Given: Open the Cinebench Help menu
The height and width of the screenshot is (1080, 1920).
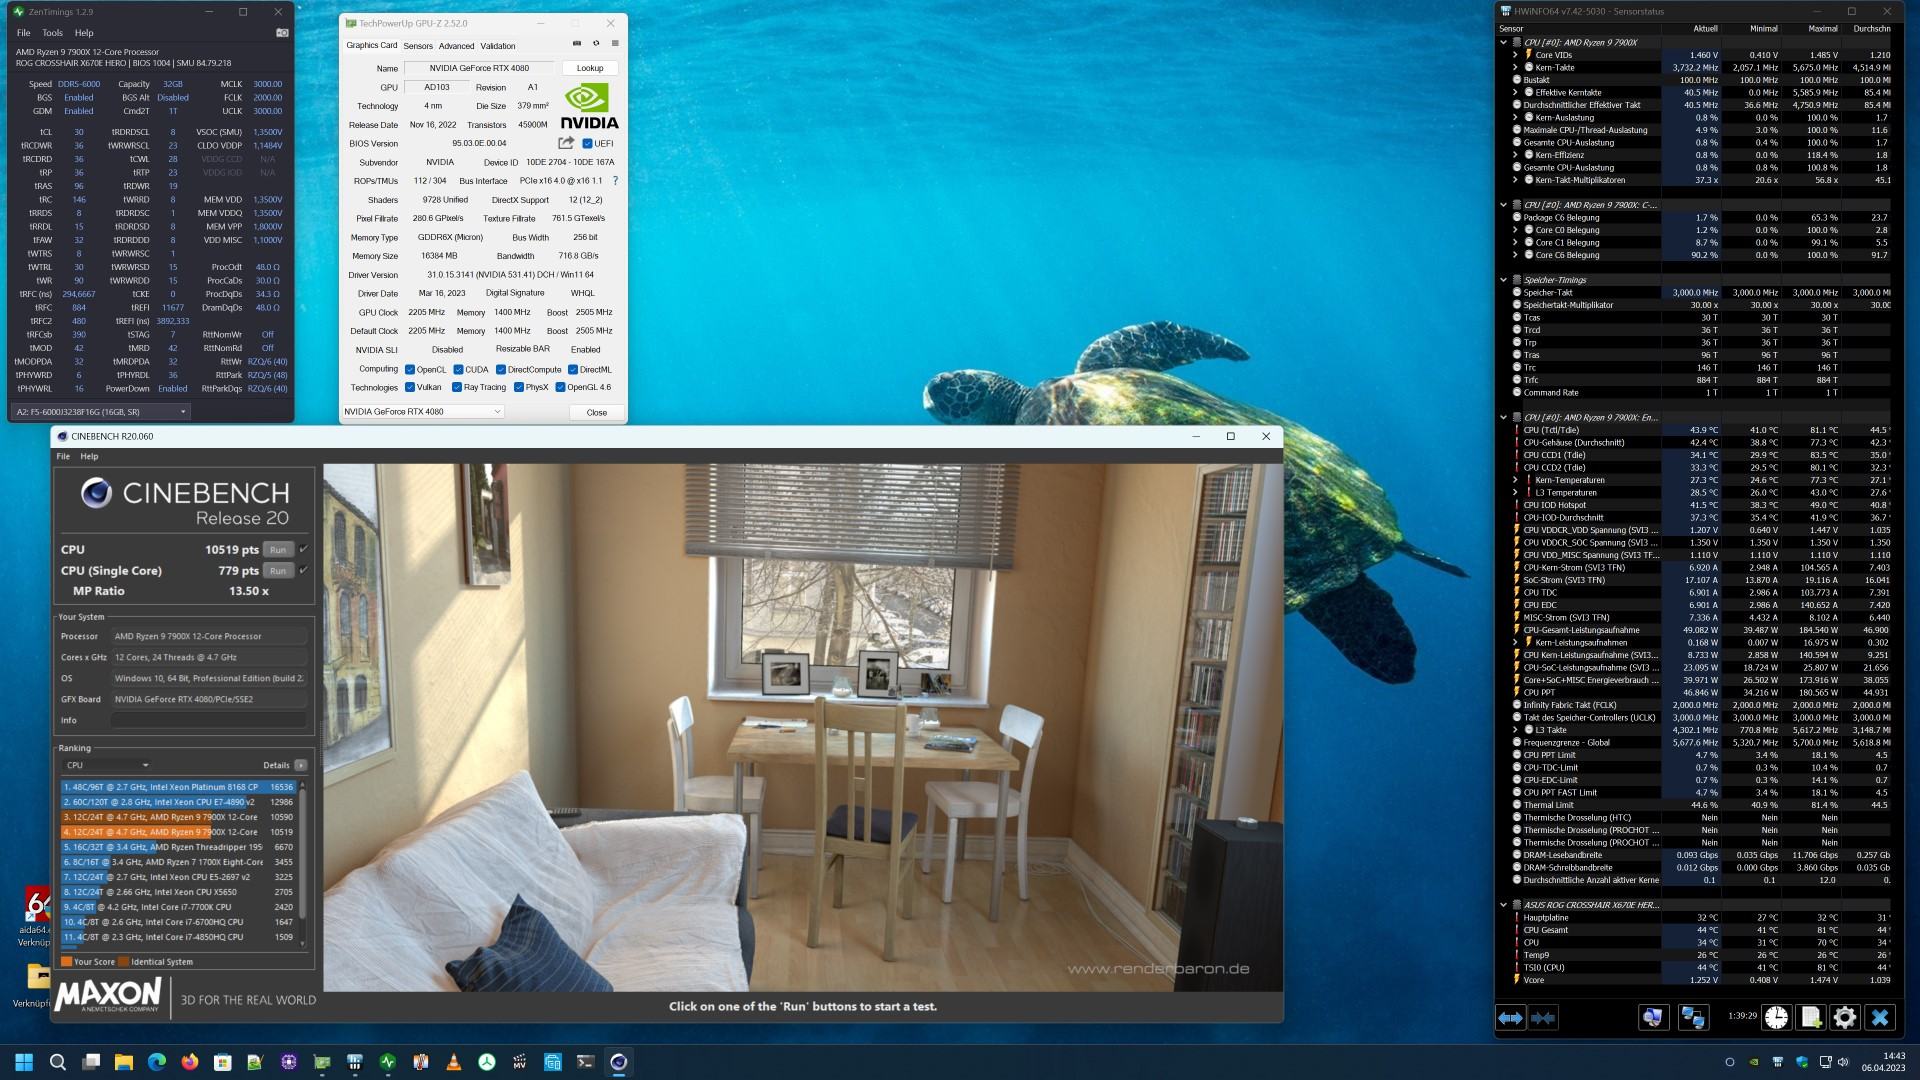Looking at the screenshot, I should click(89, 456).
